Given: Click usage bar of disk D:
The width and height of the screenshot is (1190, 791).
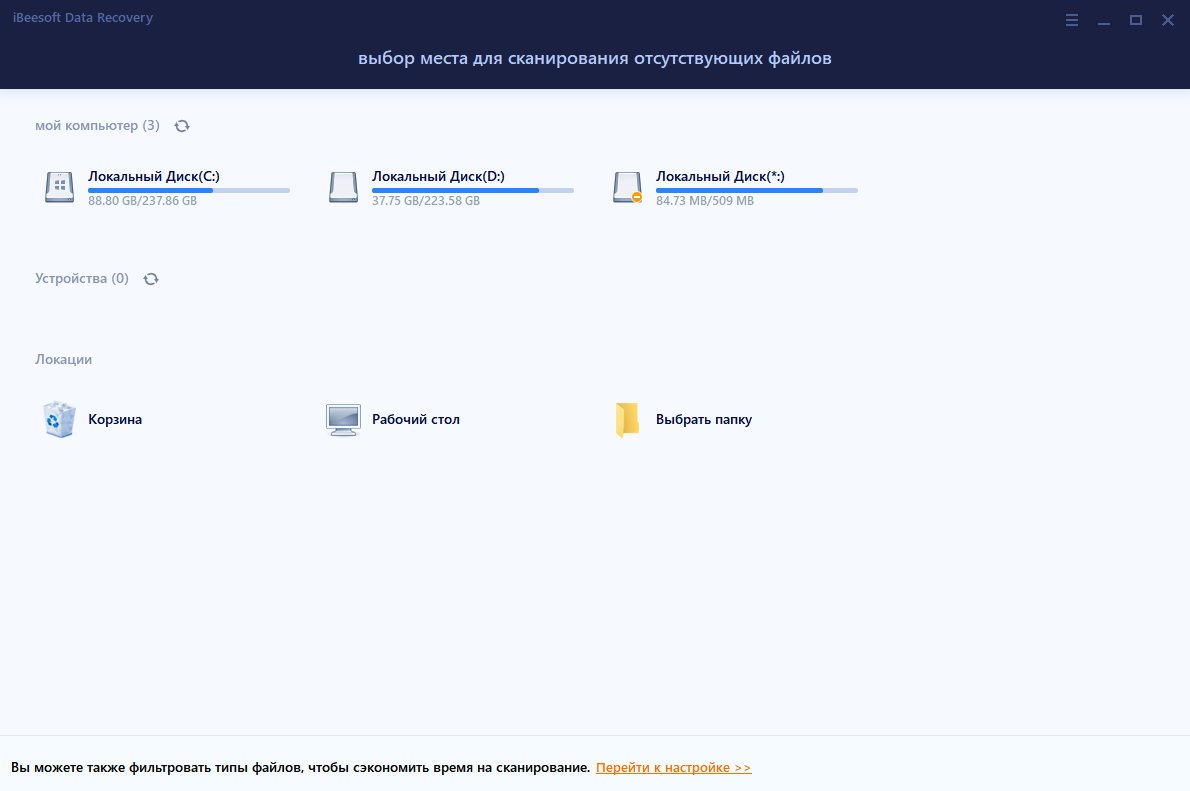Looking at the screenshot, I should point(473,191).
